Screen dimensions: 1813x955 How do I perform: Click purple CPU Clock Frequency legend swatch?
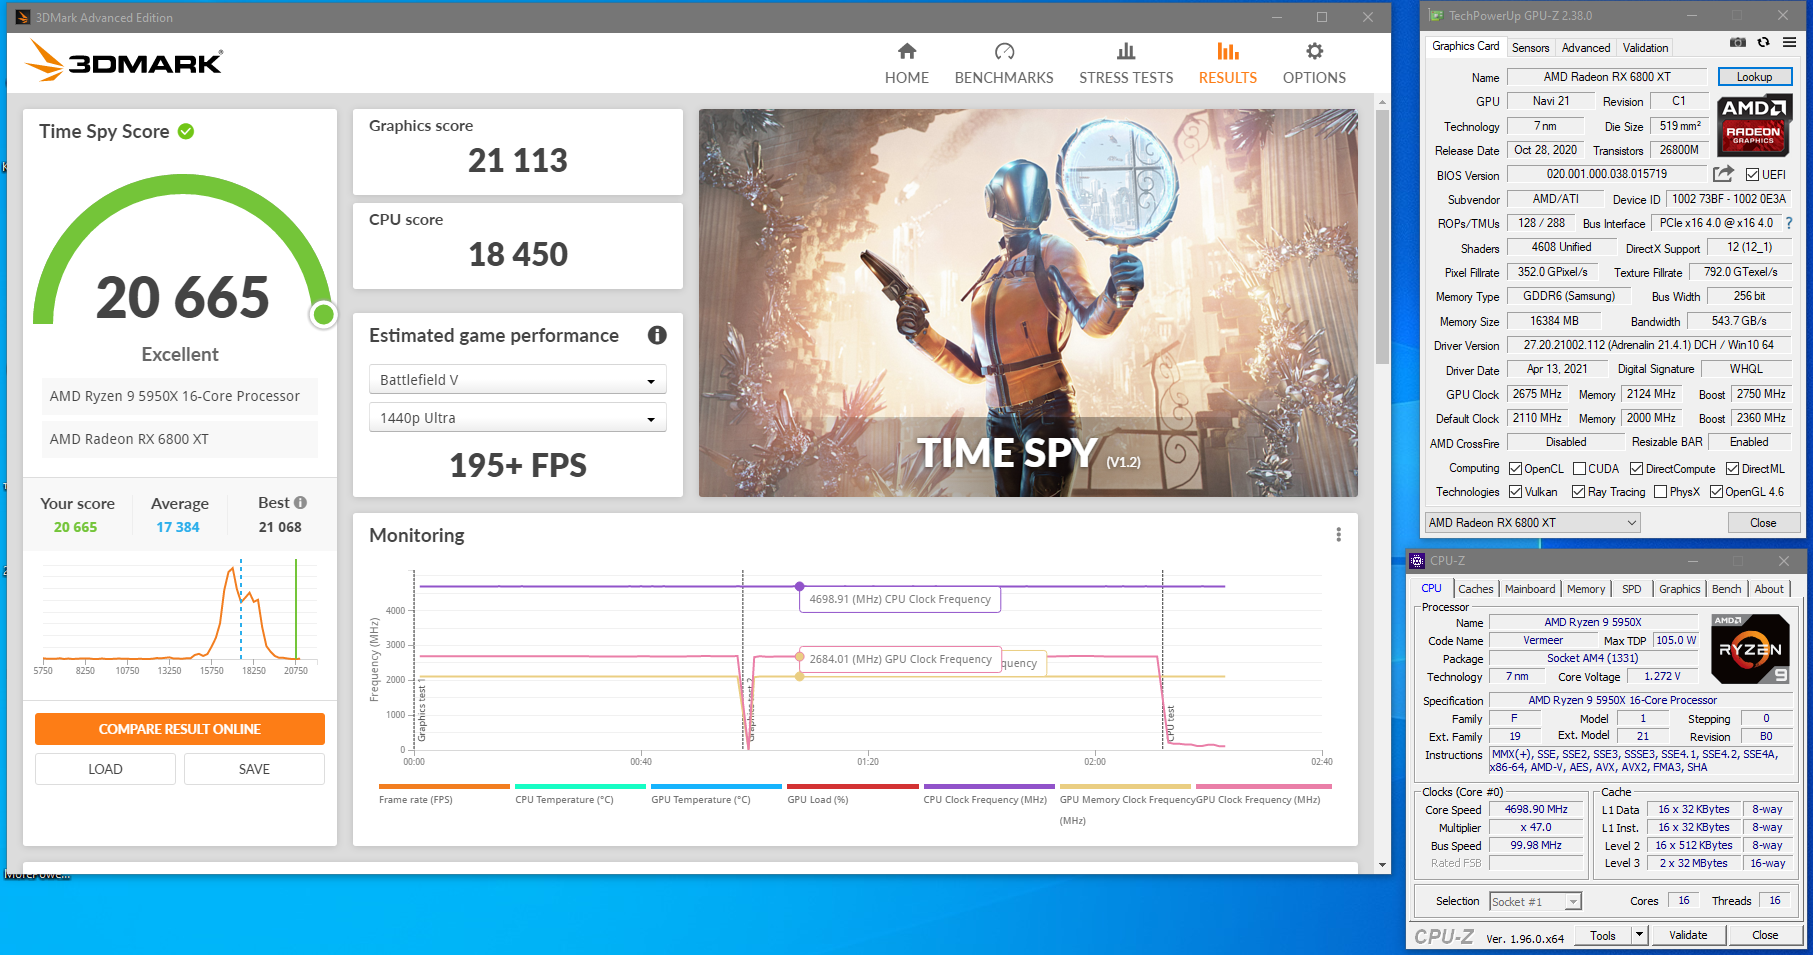pyautogui.click(x=989, y=787)
